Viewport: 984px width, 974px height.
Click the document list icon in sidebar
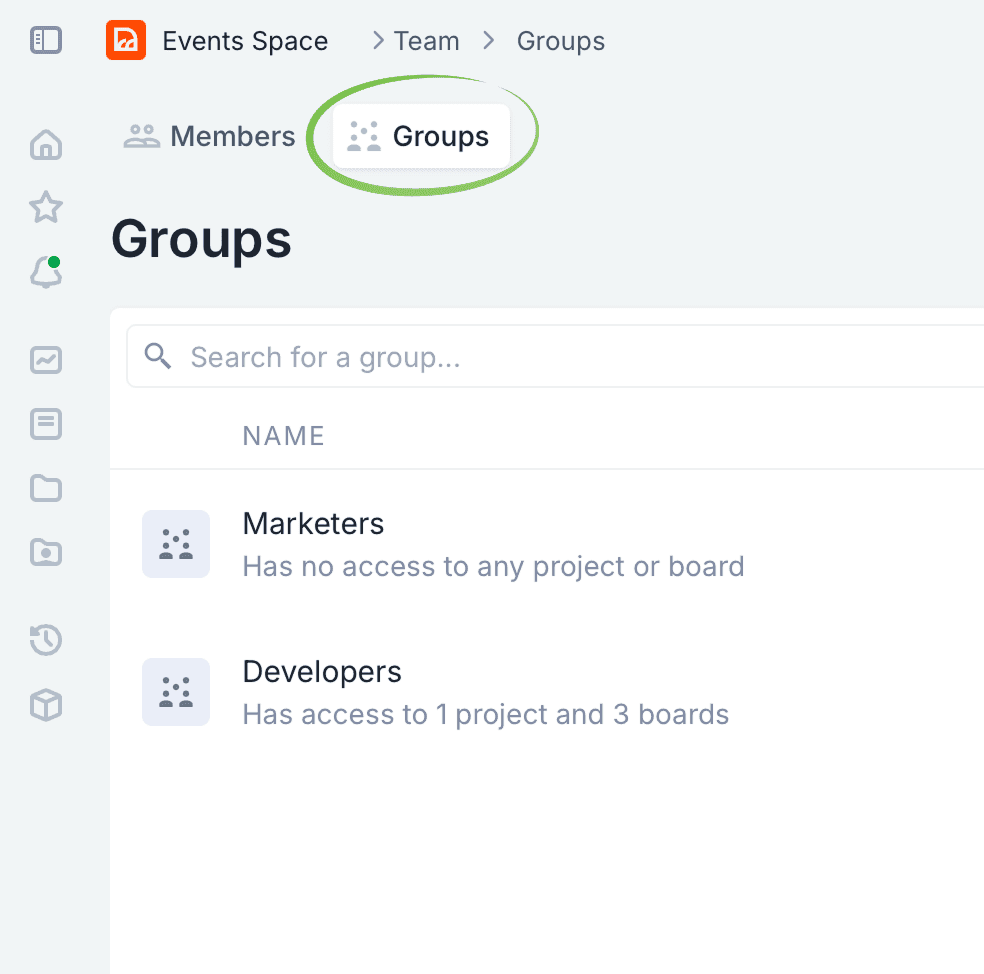click(x=46, y=424)
